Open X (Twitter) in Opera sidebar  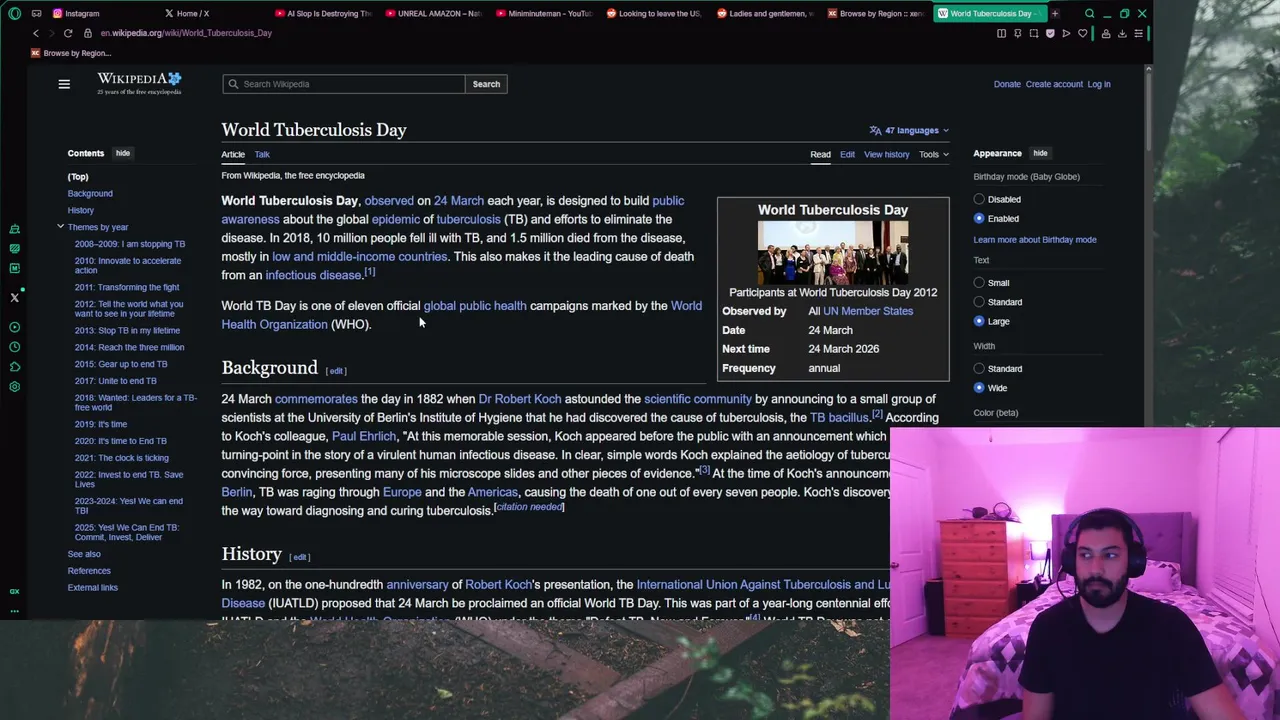(x=14, y=297)
